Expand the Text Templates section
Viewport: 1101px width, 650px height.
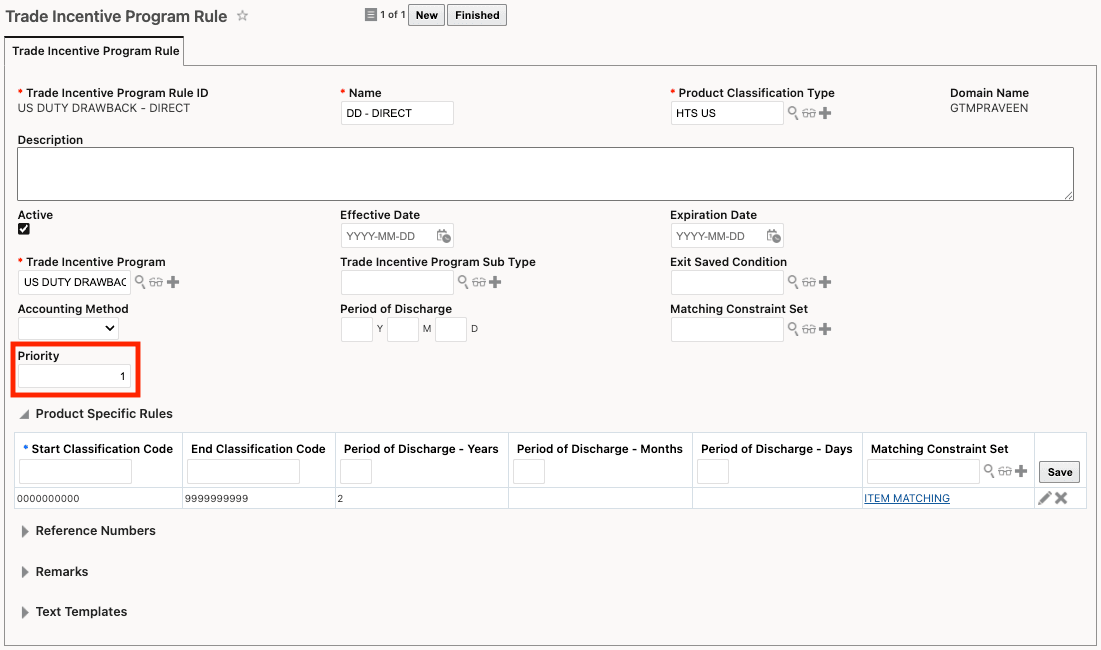(x=25, y=612)
